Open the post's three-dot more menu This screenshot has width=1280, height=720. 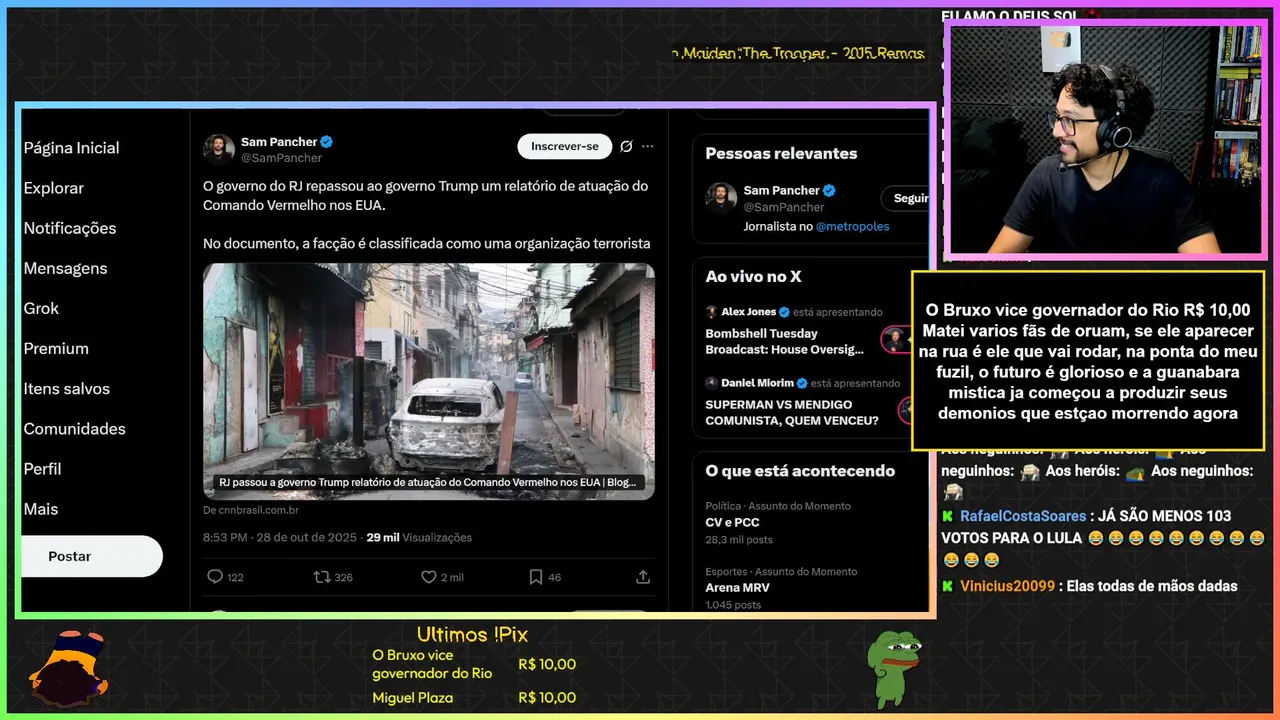click(x=648, y=146)
